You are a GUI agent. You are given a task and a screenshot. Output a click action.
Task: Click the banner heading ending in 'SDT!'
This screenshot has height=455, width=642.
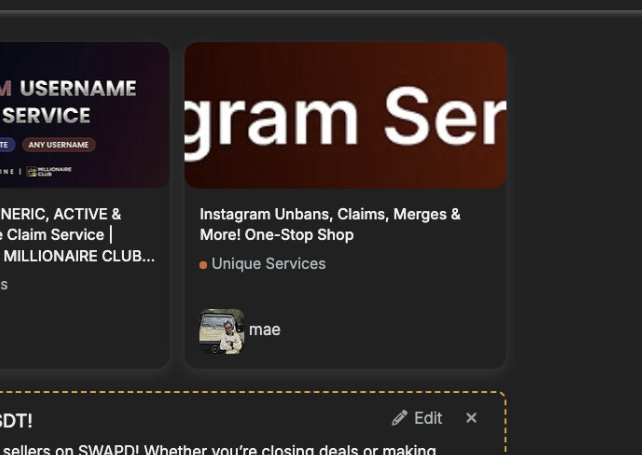click(16, 421)
